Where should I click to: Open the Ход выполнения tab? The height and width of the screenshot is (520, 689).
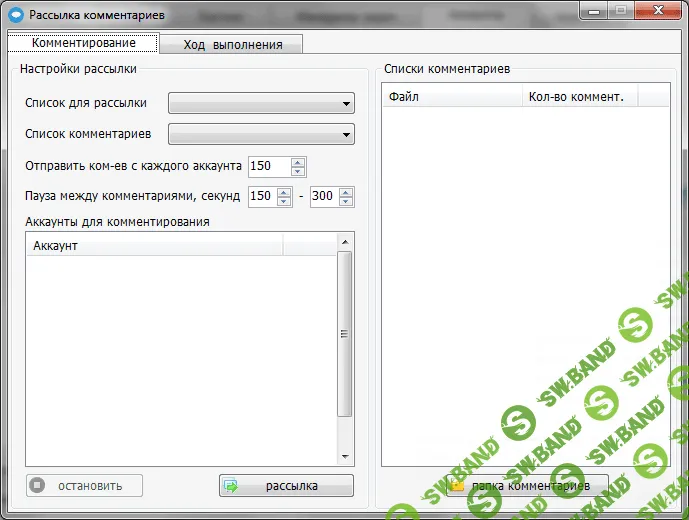click(x=231, y=44)
